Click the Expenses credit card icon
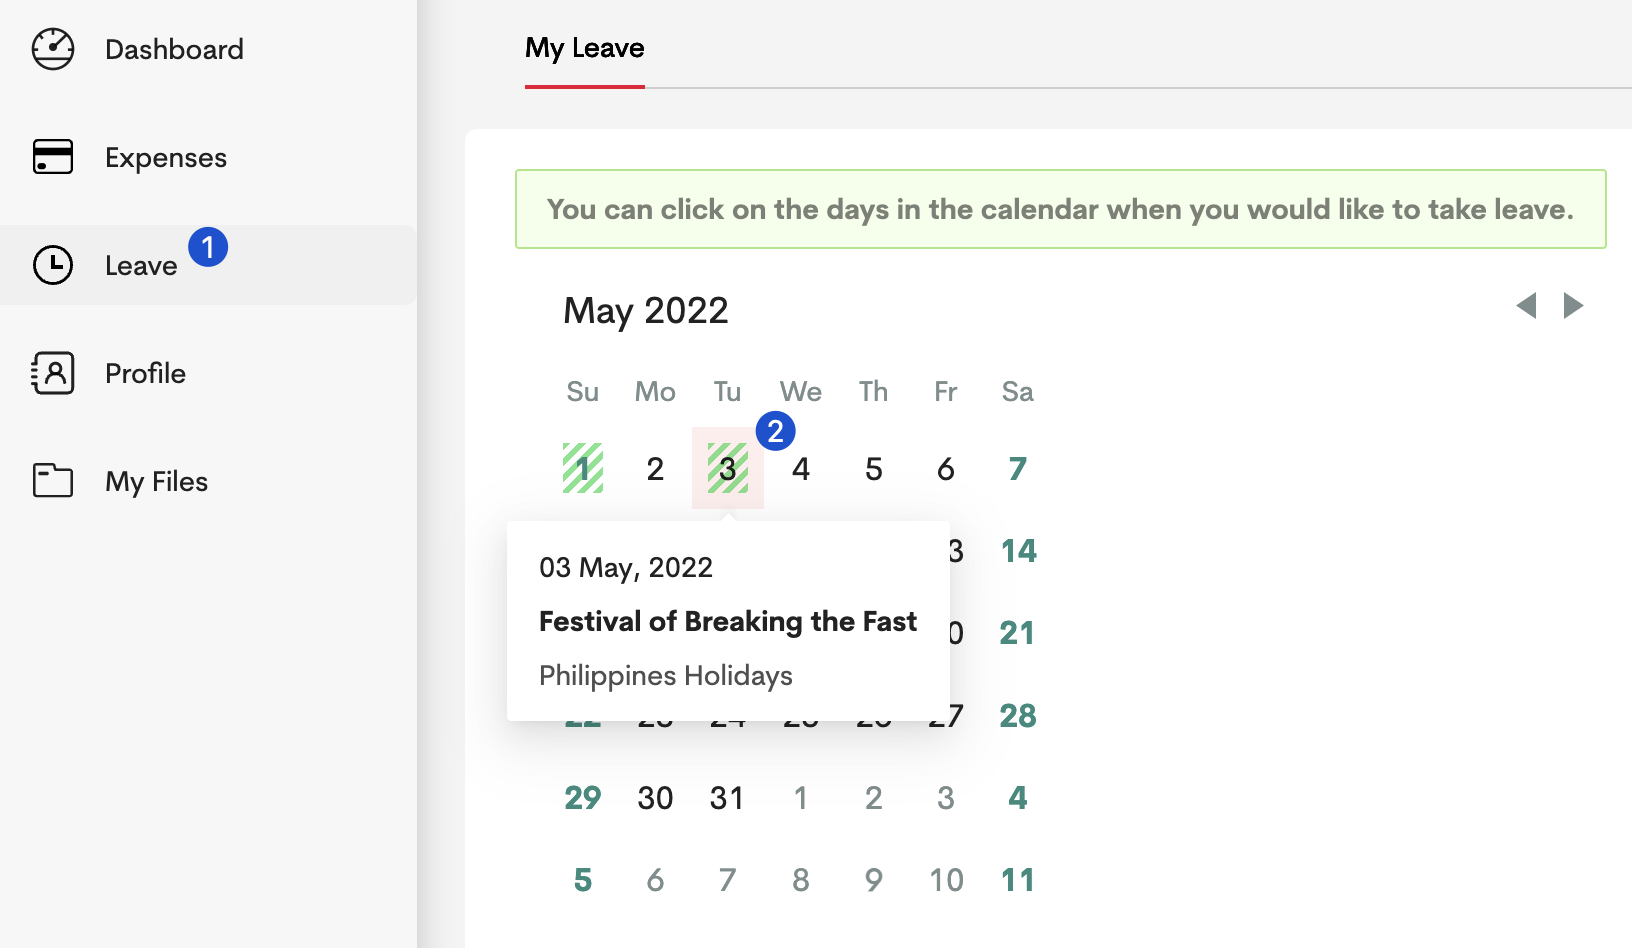The height and width of the screenshot is (948, 1632). pos(53,157)
